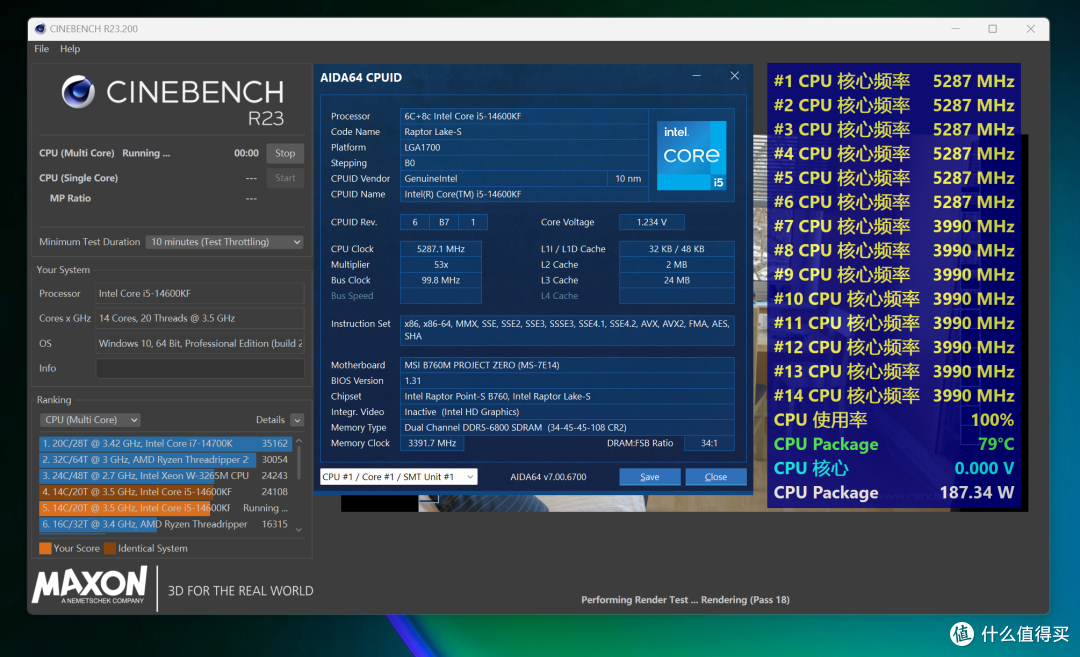
Task: Open the Help menu in Cinebench
Action: [70, 49]
